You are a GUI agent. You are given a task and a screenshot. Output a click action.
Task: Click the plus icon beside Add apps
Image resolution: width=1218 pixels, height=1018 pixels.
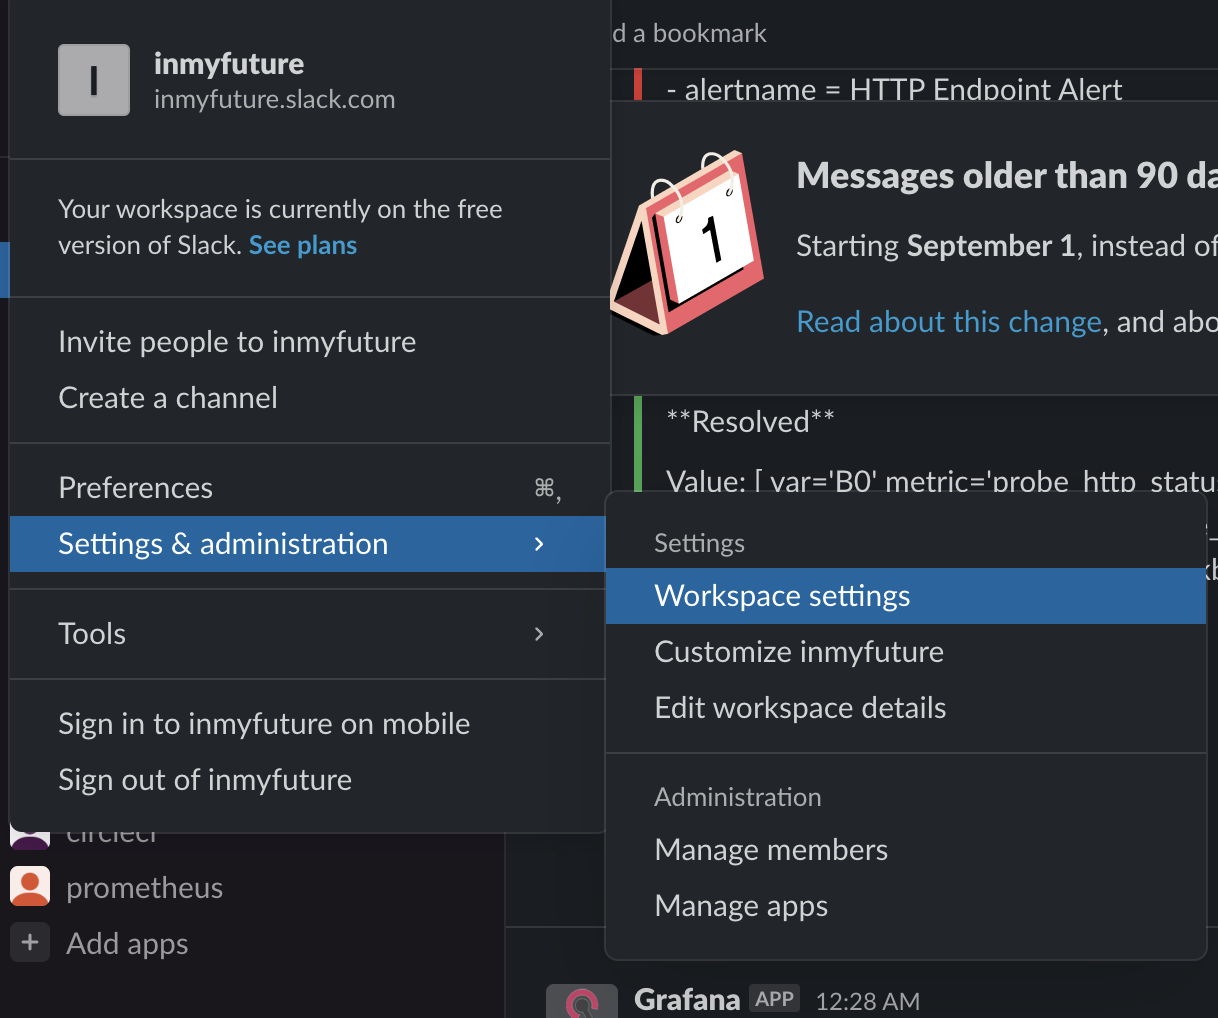point(30,943)
